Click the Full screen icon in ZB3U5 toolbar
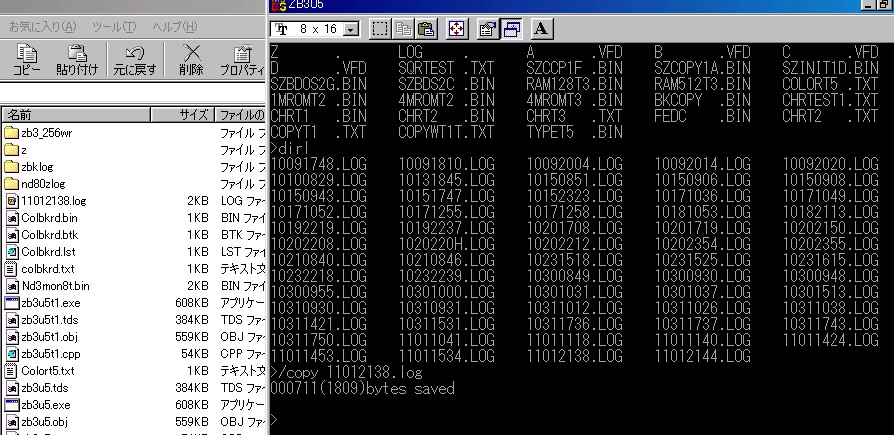This screenshot has height=435, width=894. pos(456,29)
